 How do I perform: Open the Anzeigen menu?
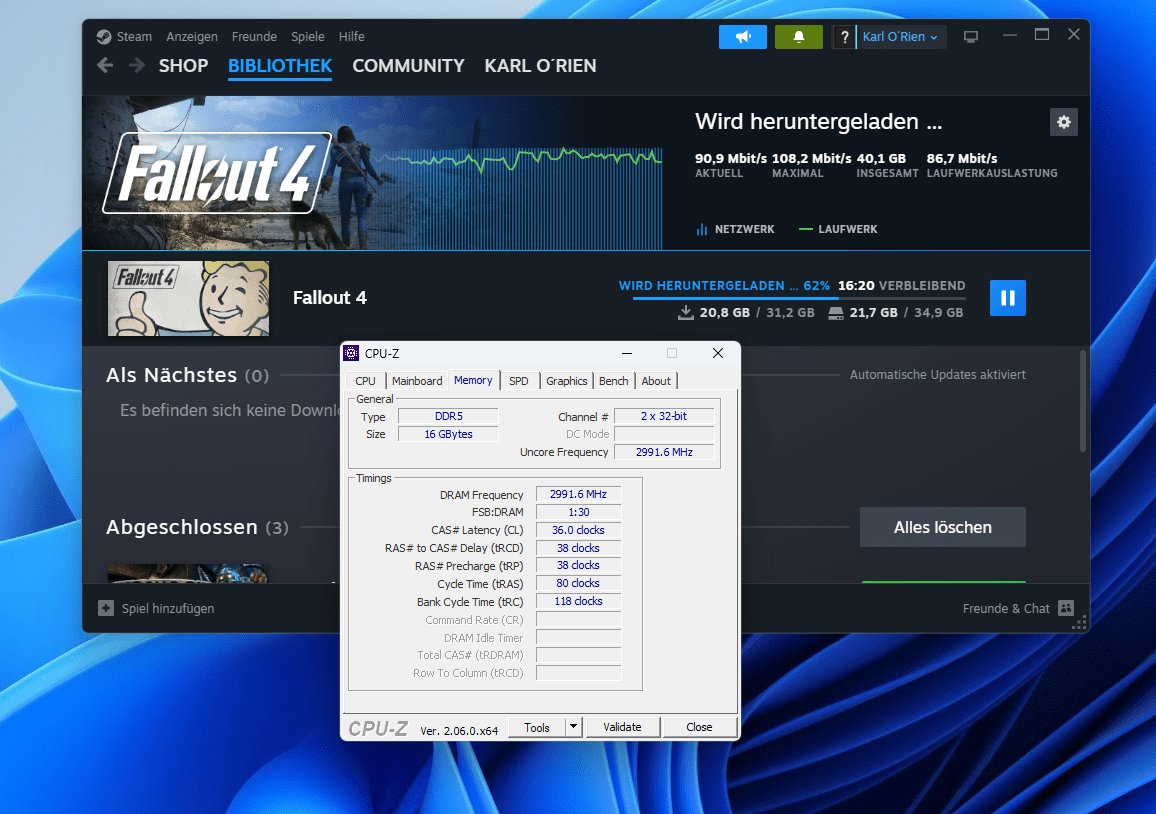(x=192, y=37)
